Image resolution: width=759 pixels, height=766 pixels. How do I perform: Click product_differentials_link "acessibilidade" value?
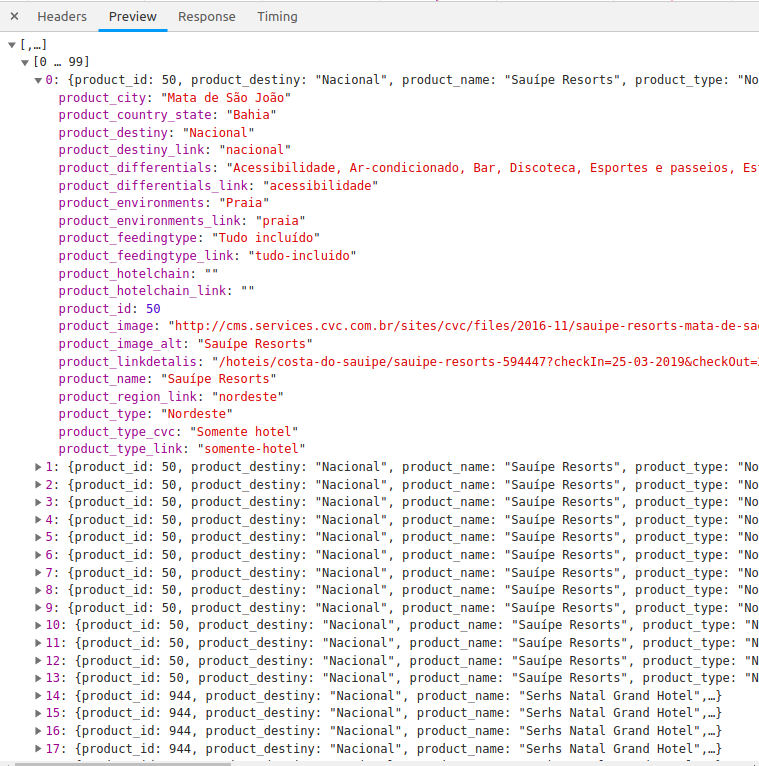tap(320, 186)
